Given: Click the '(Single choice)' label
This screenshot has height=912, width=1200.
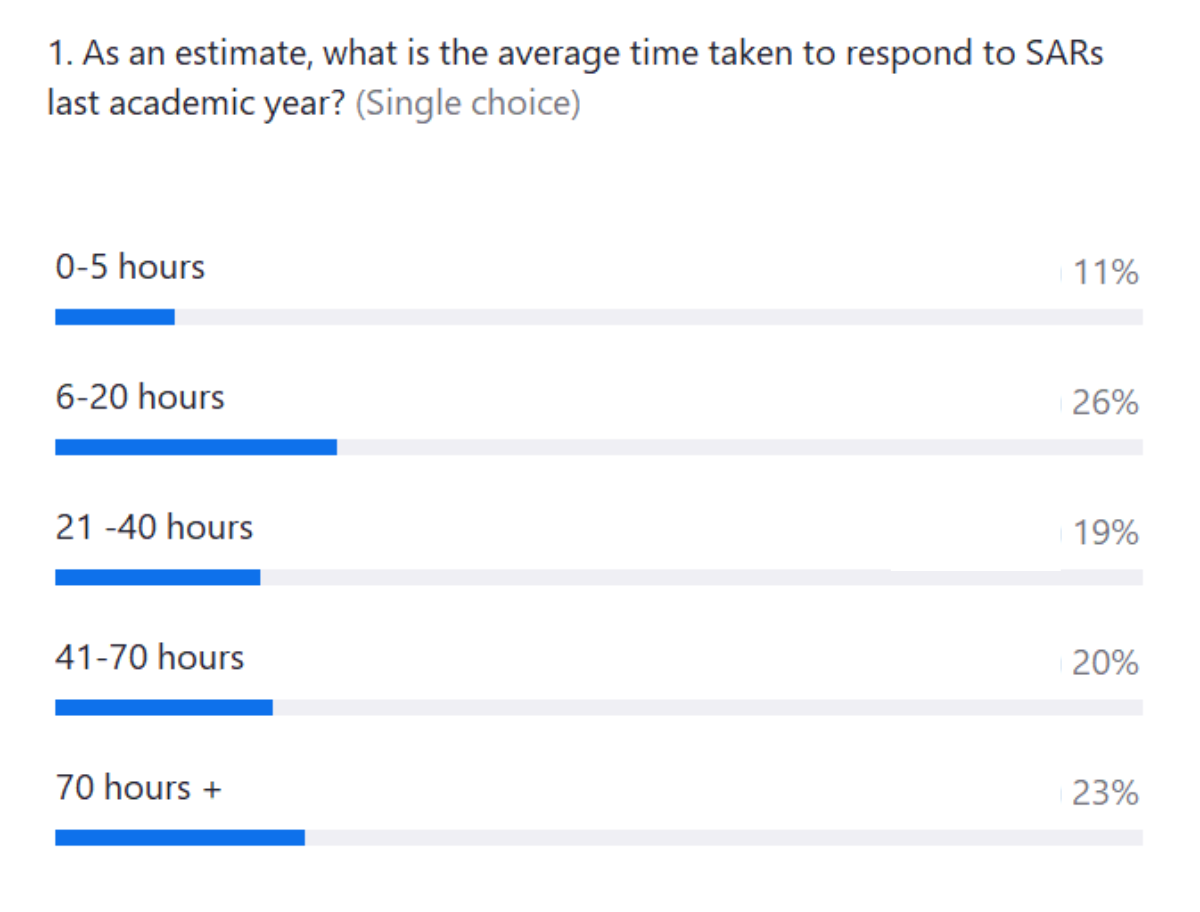Looking at the screenshot, I should coord(468,103).
